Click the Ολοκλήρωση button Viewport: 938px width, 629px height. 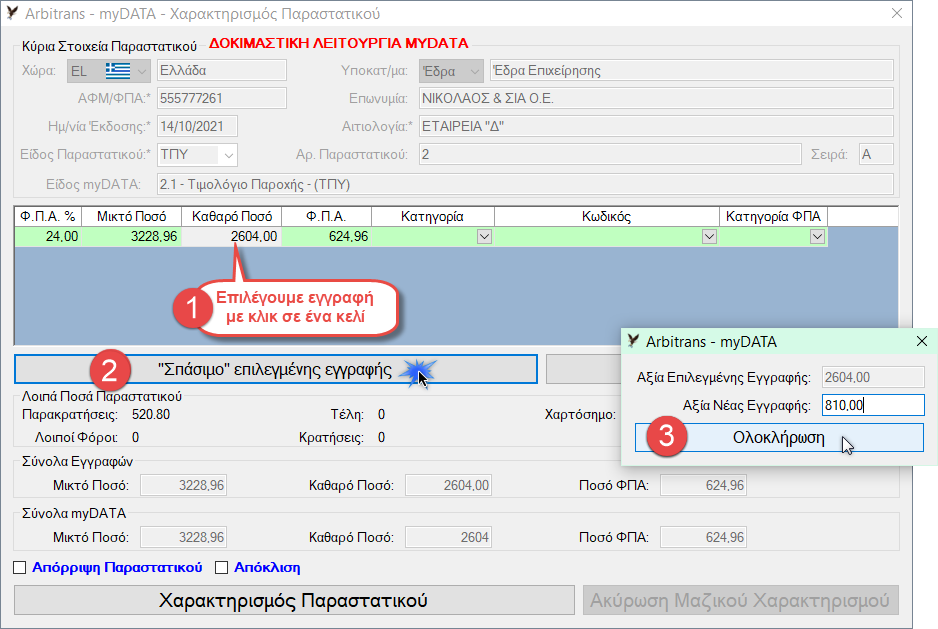tap(779, 437)
